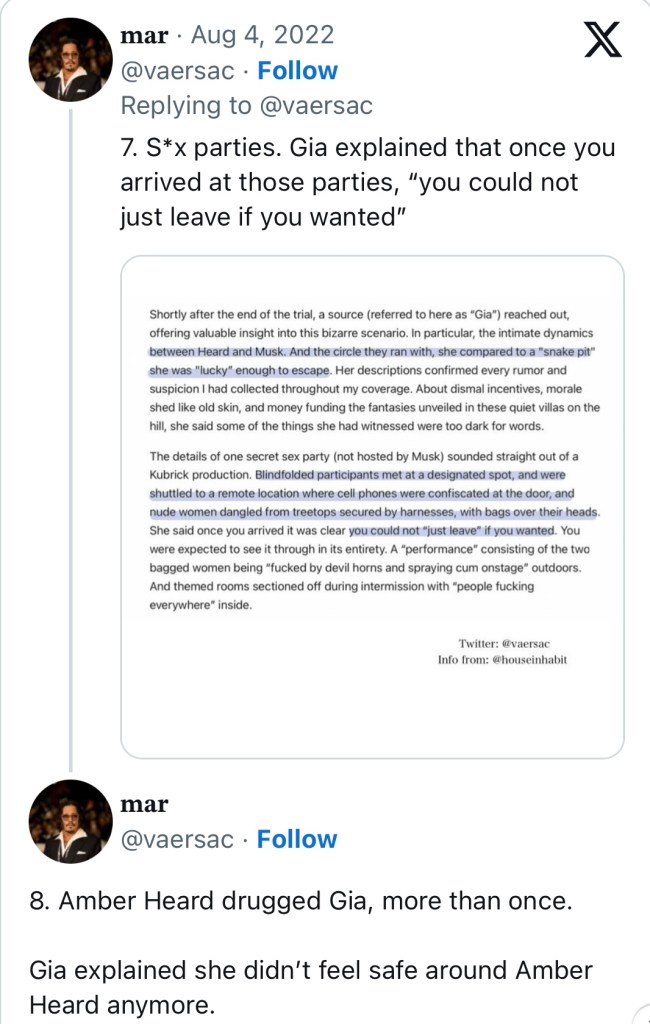The image size is (650, 1024).
Task: Click the display name "mar" beside the date
Action: tap(144, 36)
